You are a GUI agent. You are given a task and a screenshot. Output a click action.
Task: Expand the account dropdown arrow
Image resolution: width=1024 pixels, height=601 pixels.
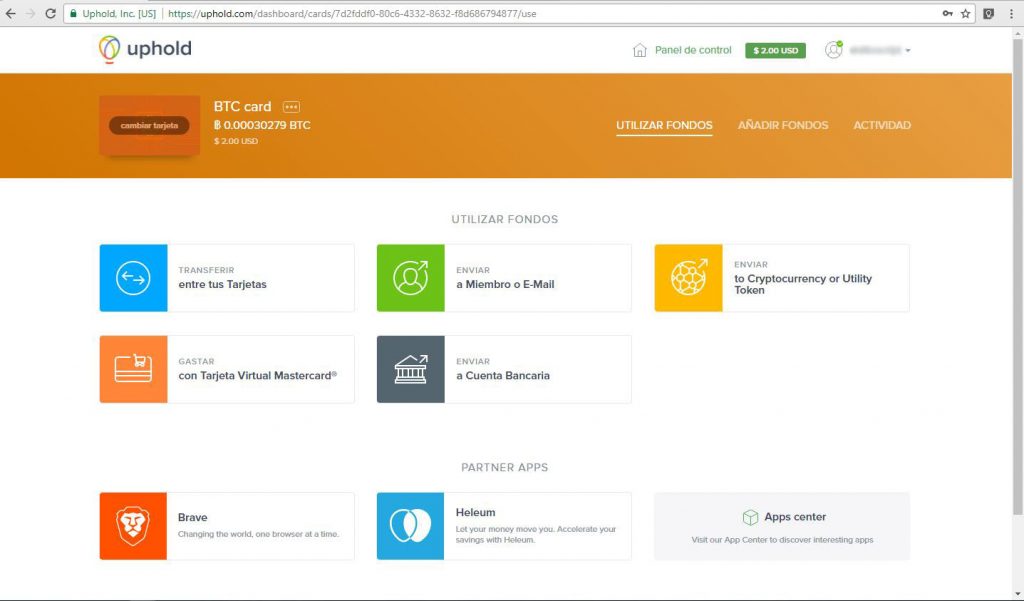(908, 50)
